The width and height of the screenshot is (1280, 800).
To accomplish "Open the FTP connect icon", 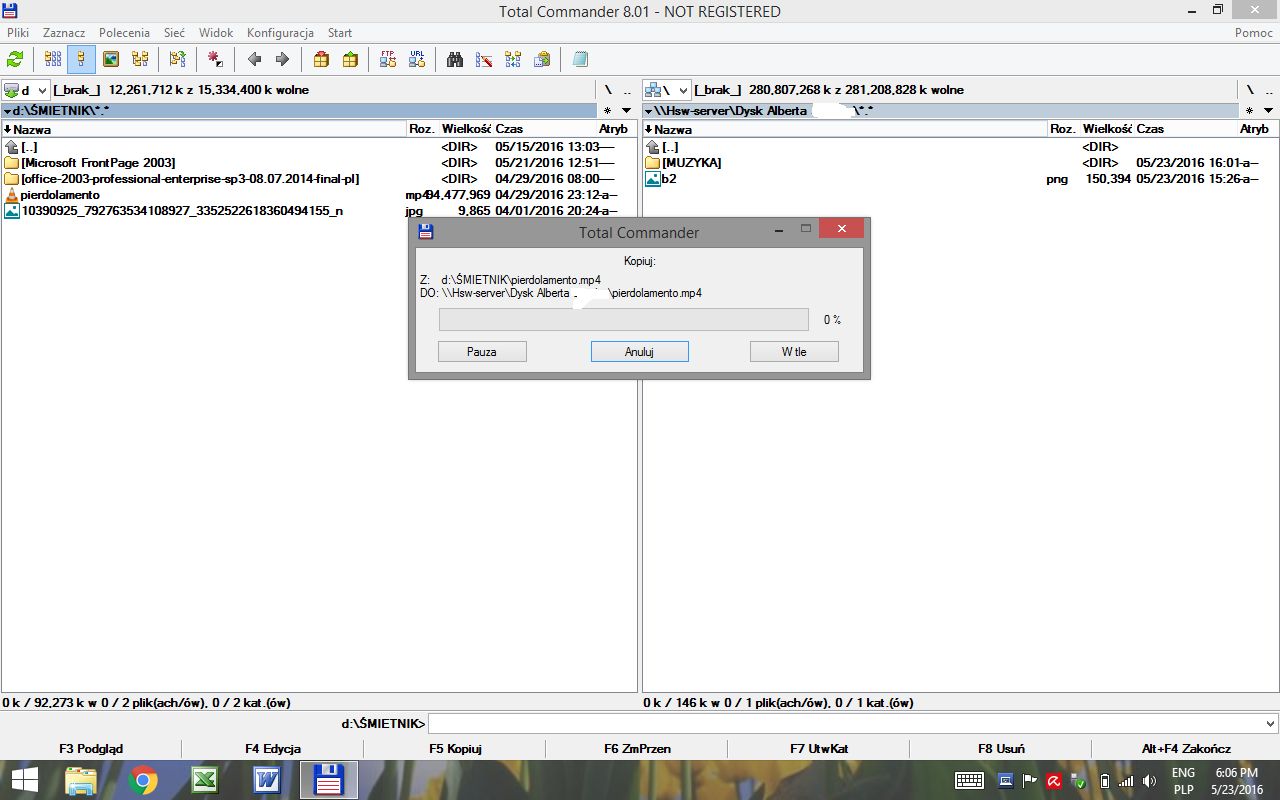I will tap(388, 59).
